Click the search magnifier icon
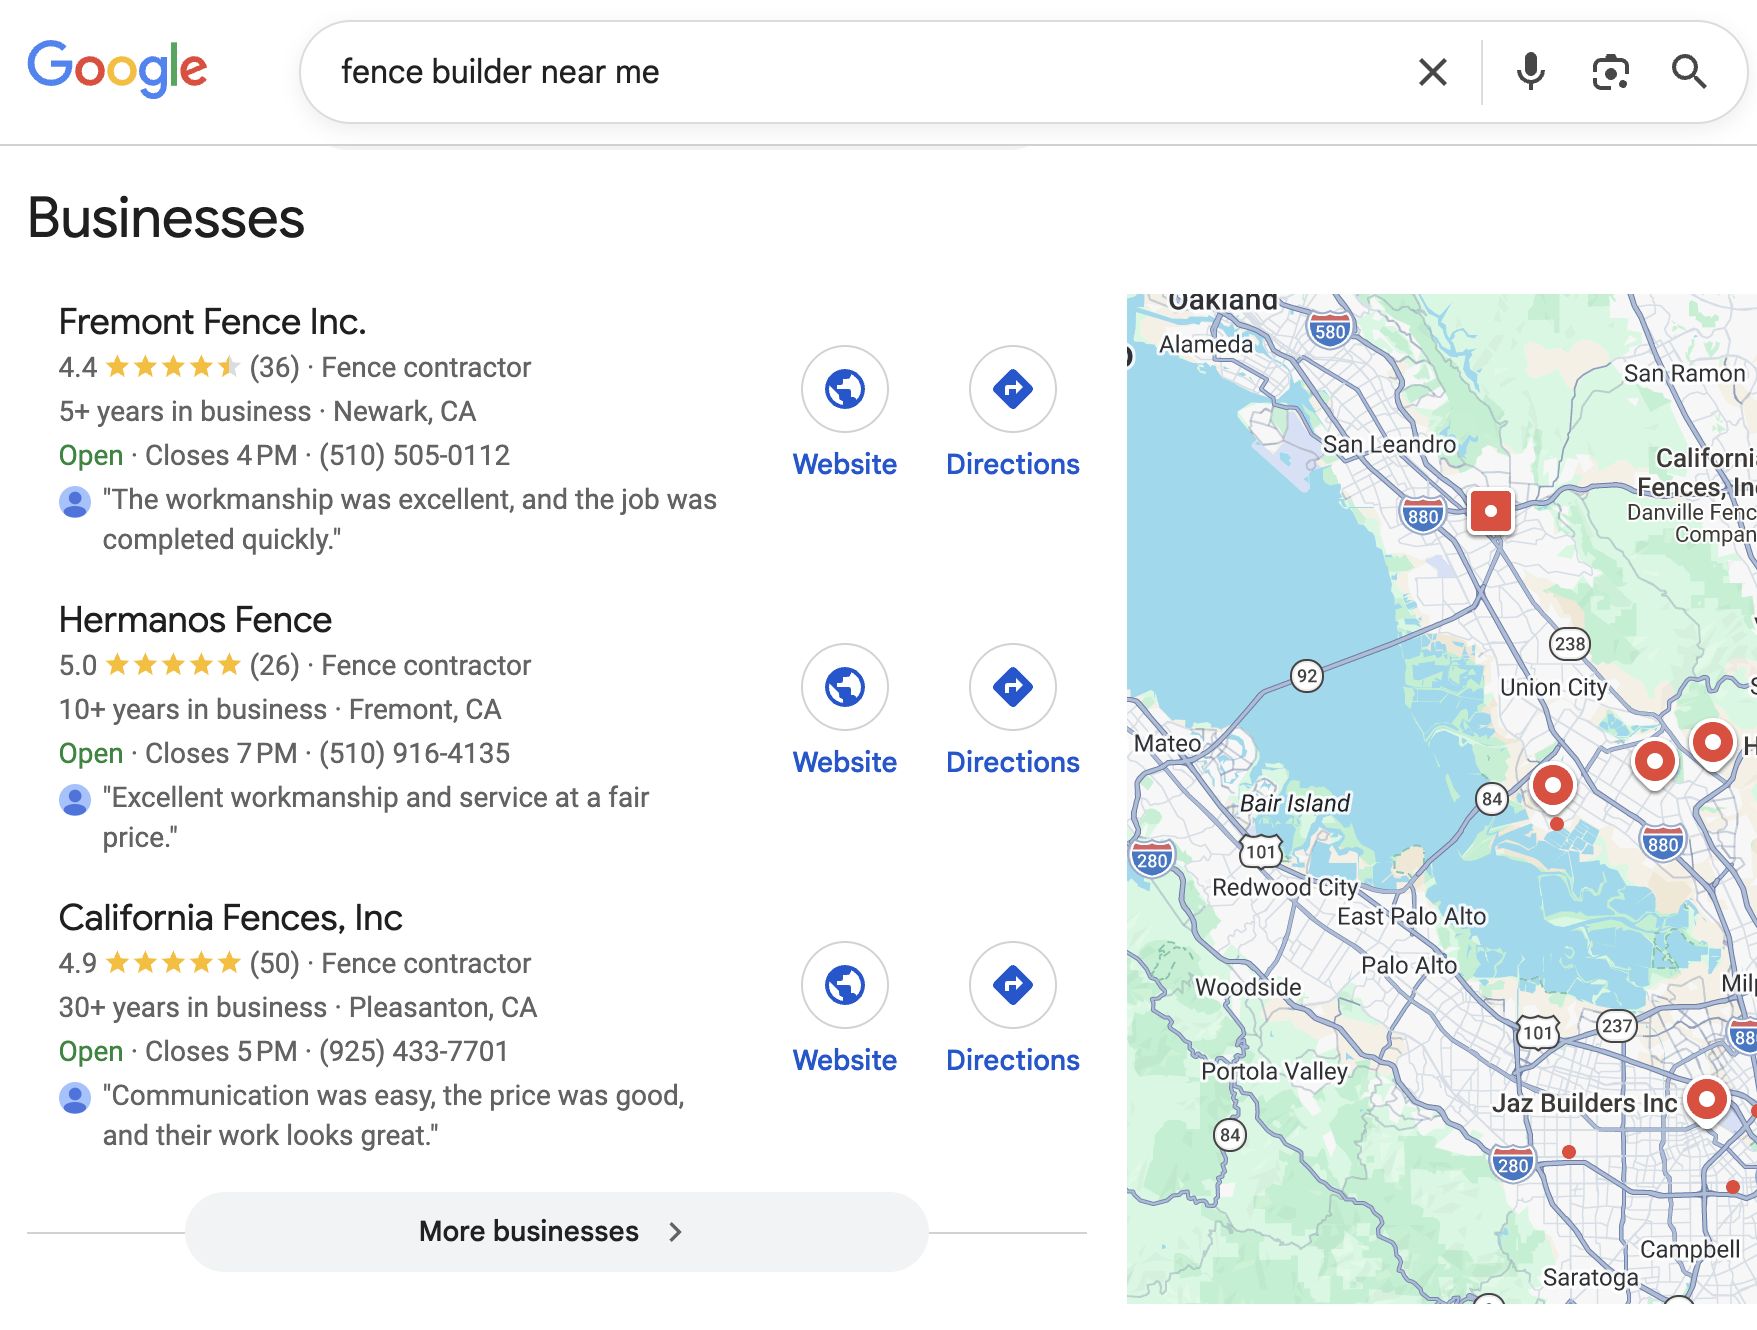This screenshot has width=1757, height=1330. click(1690, 71)
